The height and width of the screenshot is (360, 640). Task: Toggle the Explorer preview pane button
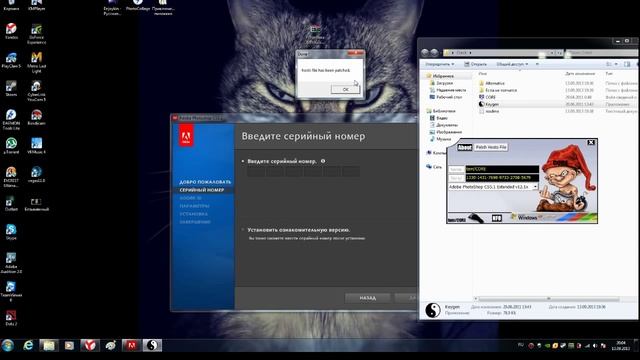click(627, 64)
